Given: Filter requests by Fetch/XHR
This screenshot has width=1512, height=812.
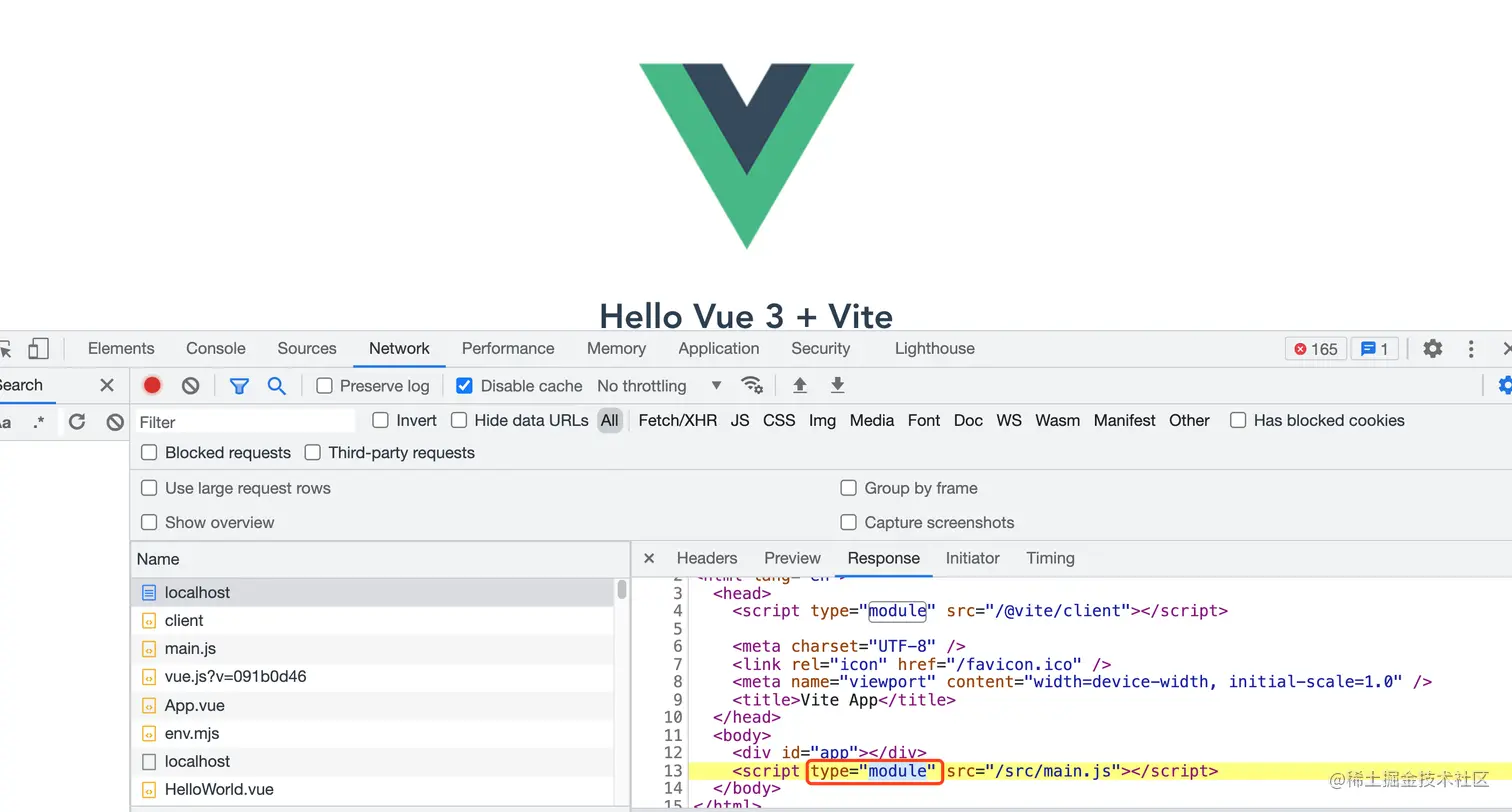Looking at the screenshot, I should coord(678,420).
